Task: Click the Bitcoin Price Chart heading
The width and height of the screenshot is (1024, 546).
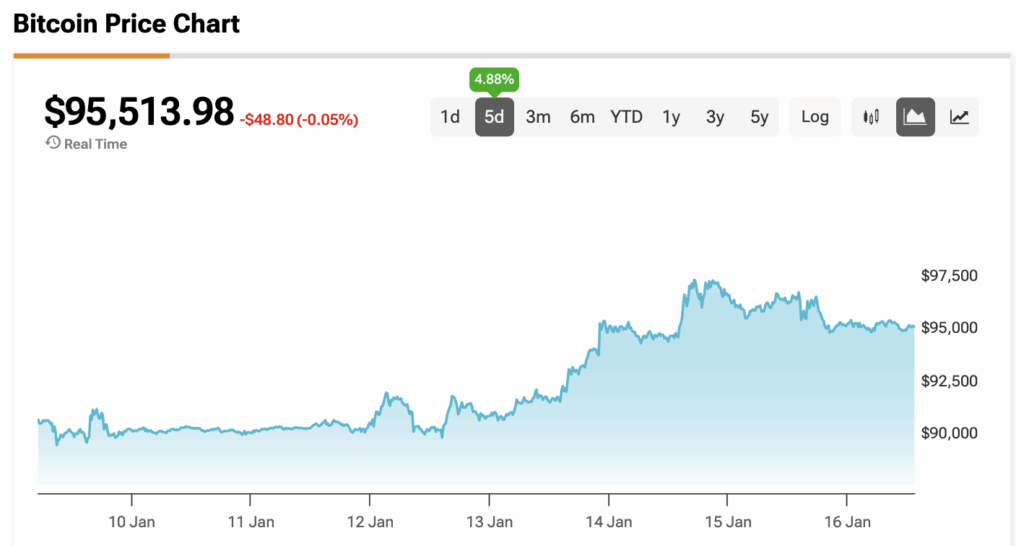Action: [x=126, y=24]
